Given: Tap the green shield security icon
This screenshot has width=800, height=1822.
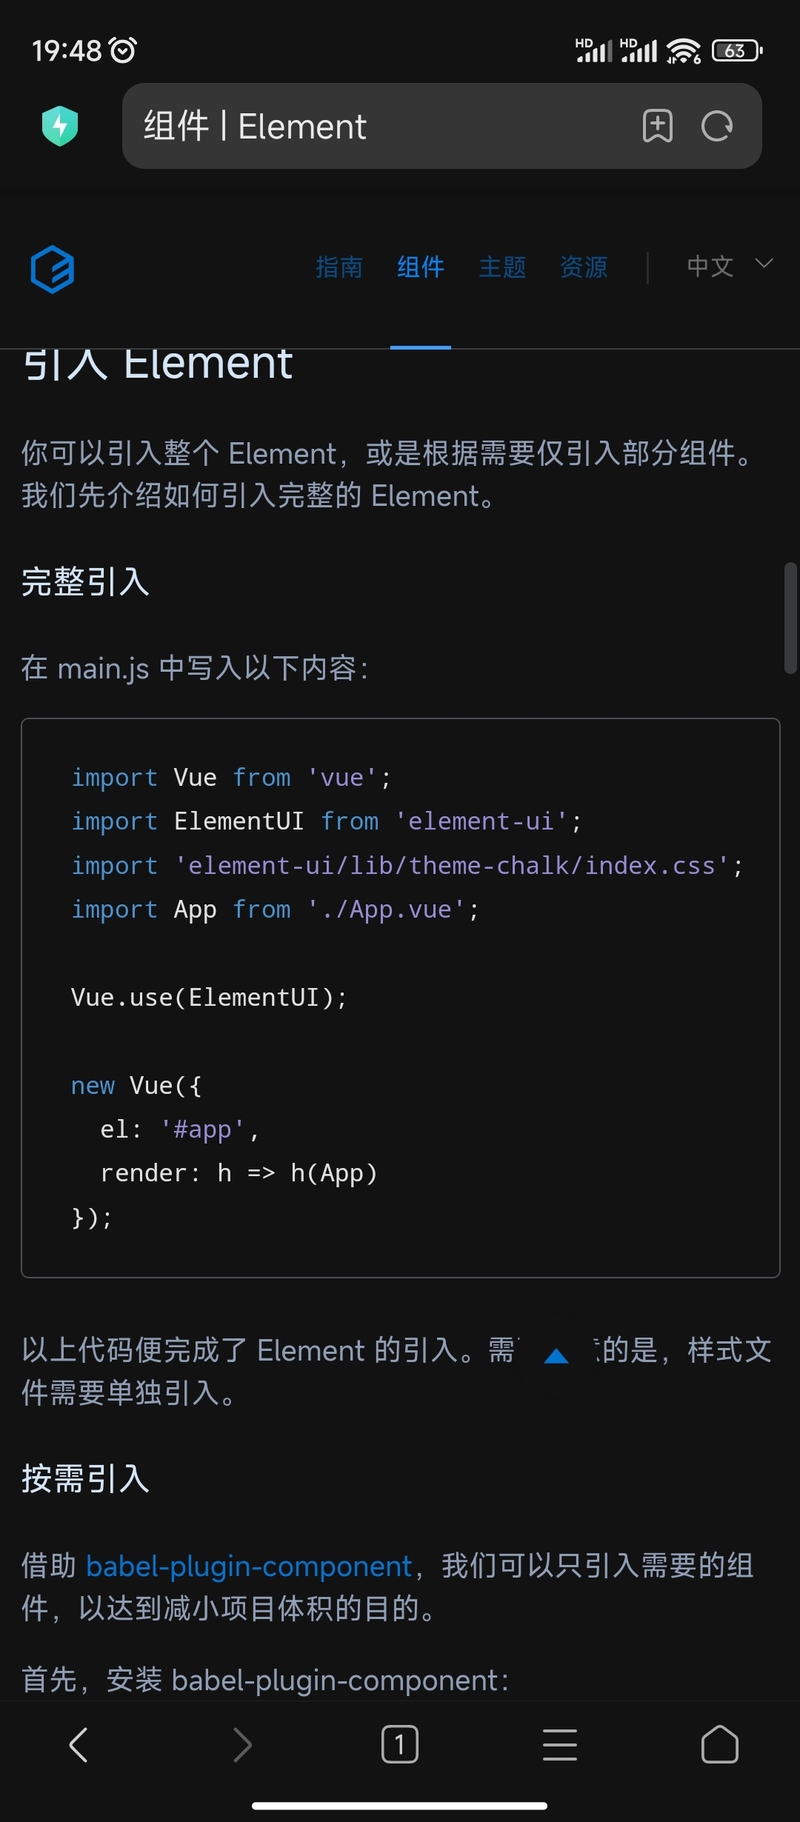Looking at the screenshot, I should coord(60,126).
